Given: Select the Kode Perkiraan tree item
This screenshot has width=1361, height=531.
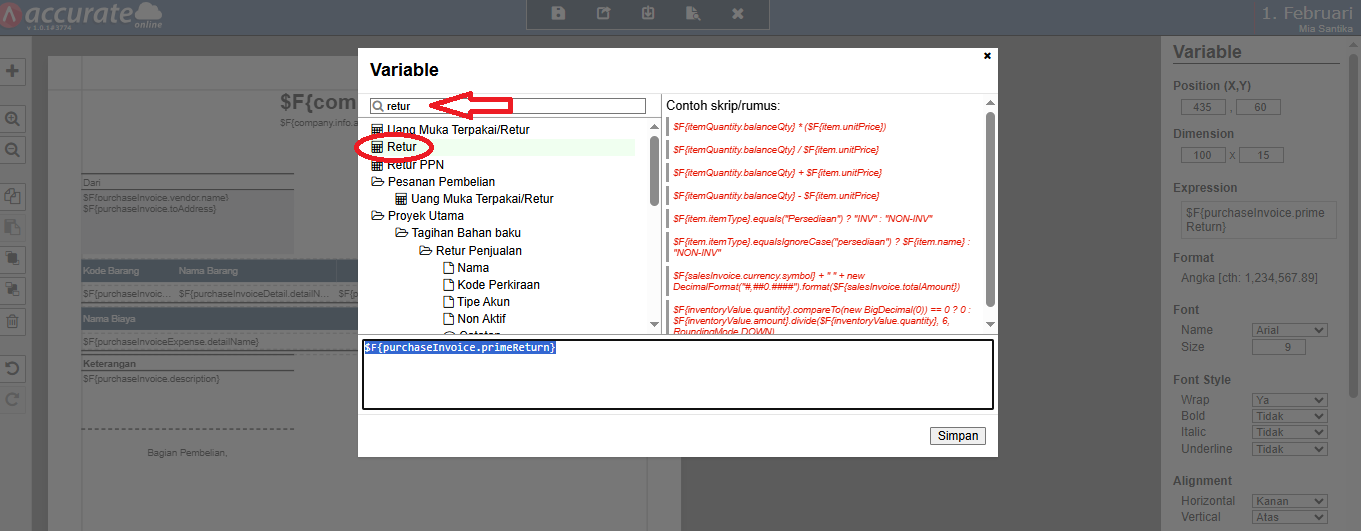Looking at the screenshot, I should tap(498, 285).
